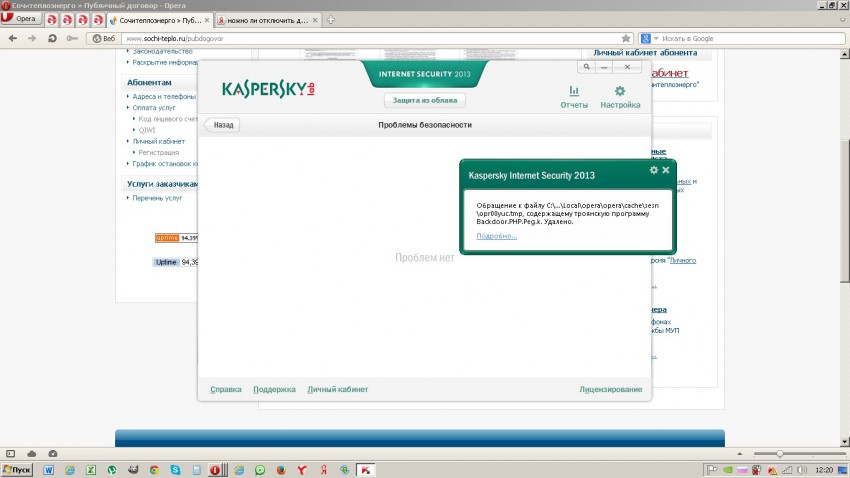Close the Kaspersky notification popup
The width and height of the screenshot is (850, 478).
(x=666, y=170)
